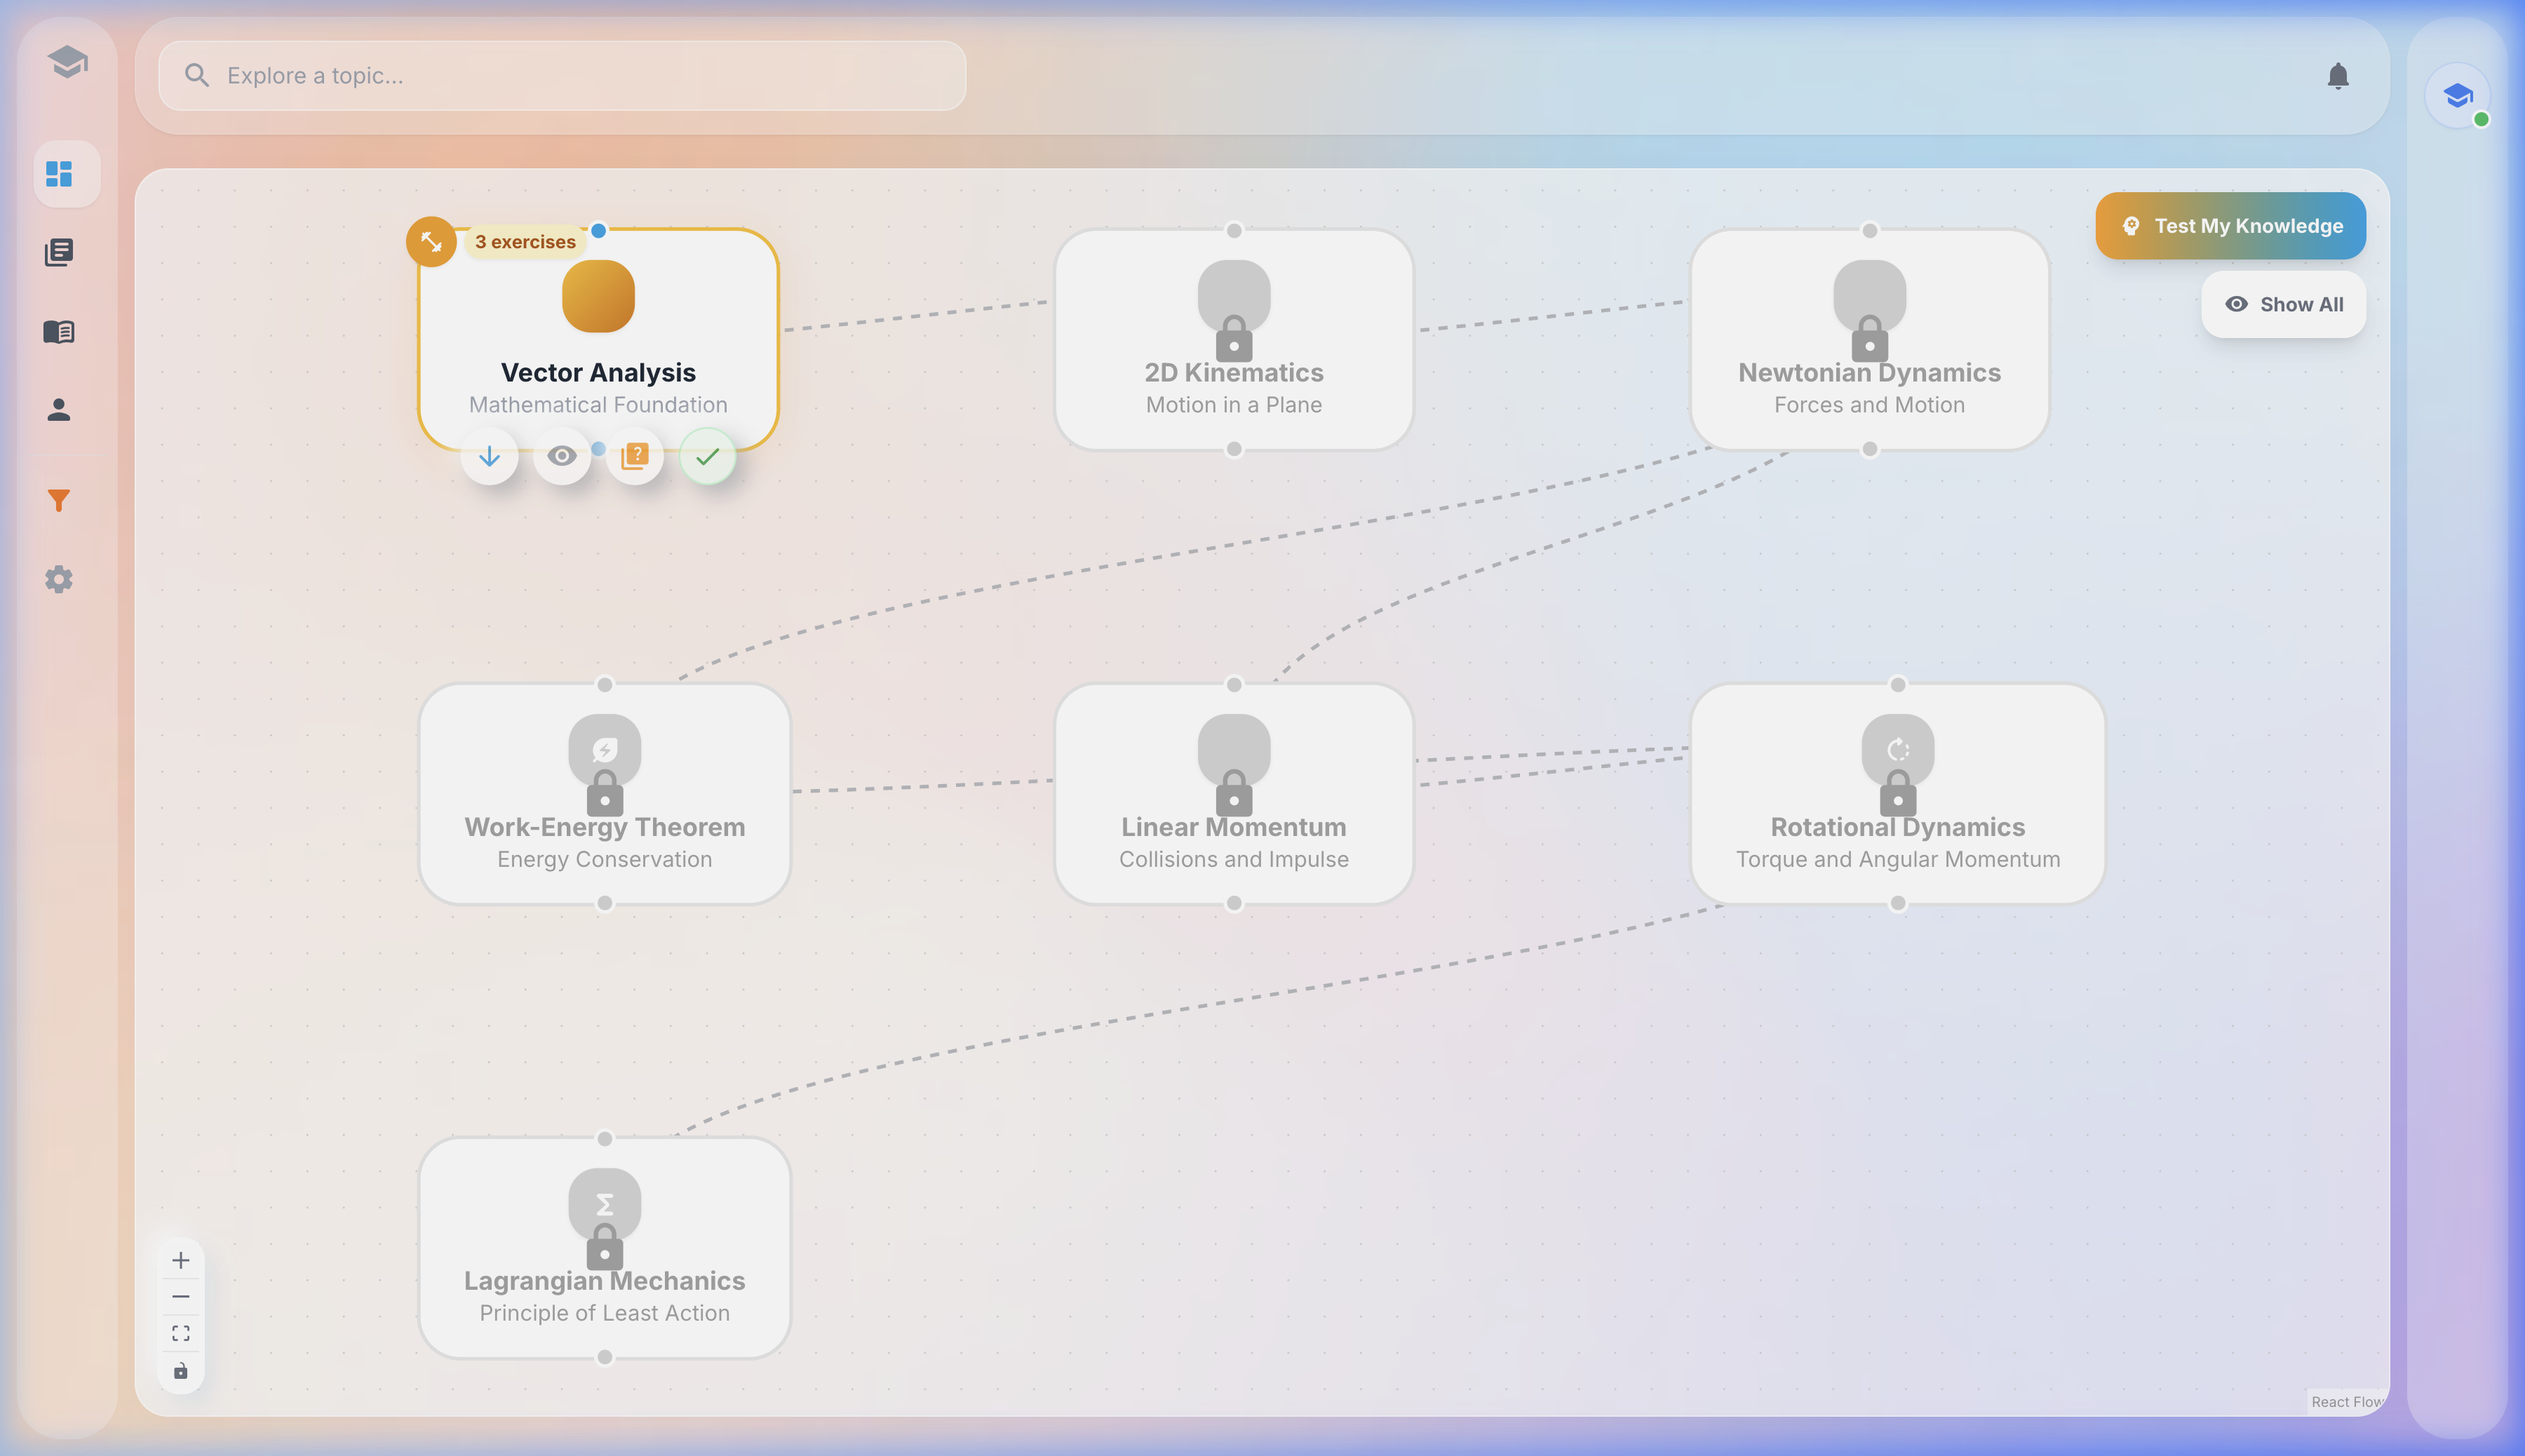Toggle Show All visibility
2525x1456 pixels.
tap(2283, 304)
